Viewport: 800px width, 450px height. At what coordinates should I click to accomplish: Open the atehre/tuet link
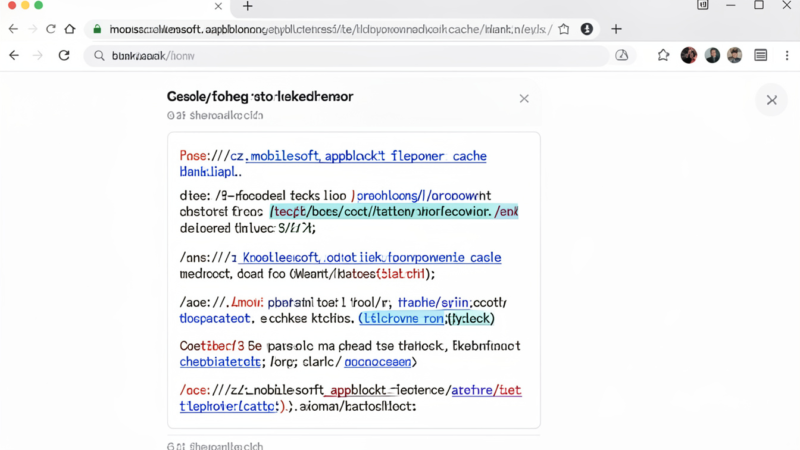[x=486, y=390]
